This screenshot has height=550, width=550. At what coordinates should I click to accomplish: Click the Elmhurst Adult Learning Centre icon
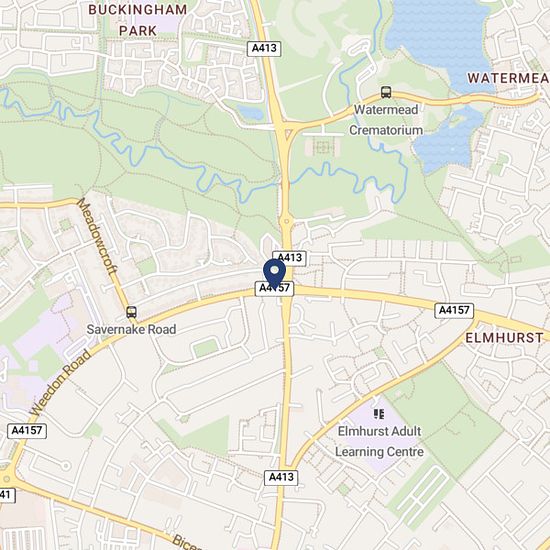pos(379,414)
